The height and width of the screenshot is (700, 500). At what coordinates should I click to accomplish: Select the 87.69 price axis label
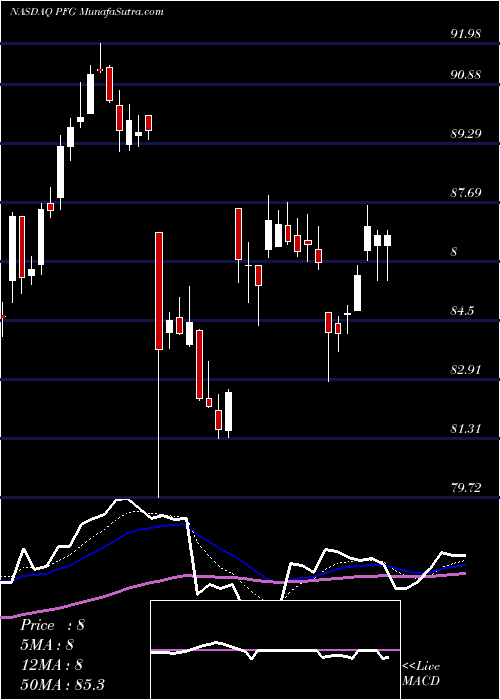(466, 193)
